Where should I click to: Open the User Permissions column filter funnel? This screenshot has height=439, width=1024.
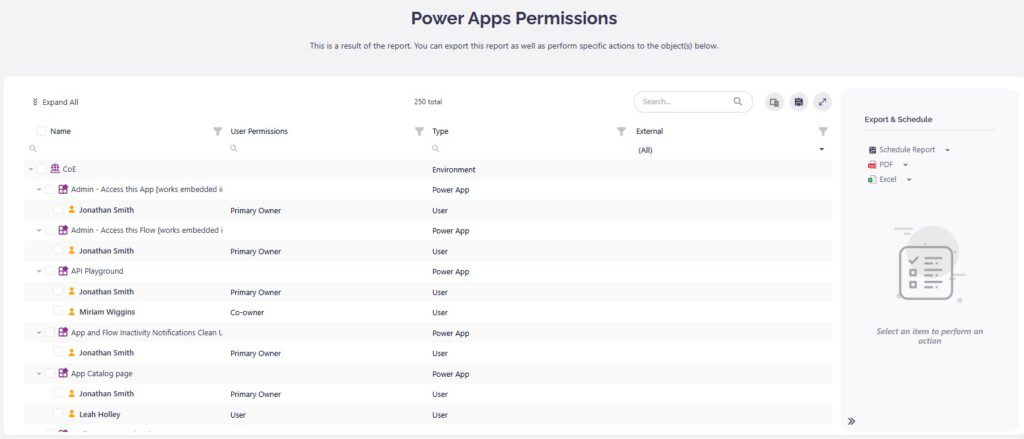click(x=419, y=131)
